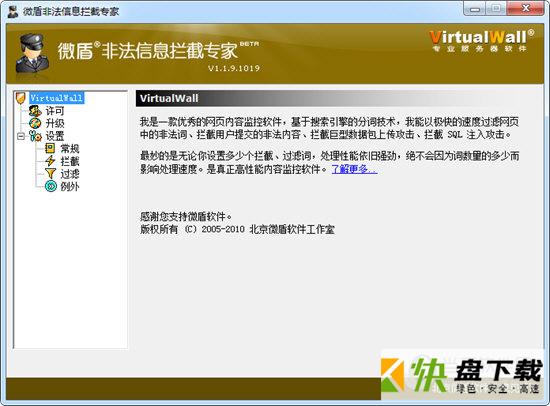Select the 设置 settings tree node

pyautogui.click(x=55, y=136)
